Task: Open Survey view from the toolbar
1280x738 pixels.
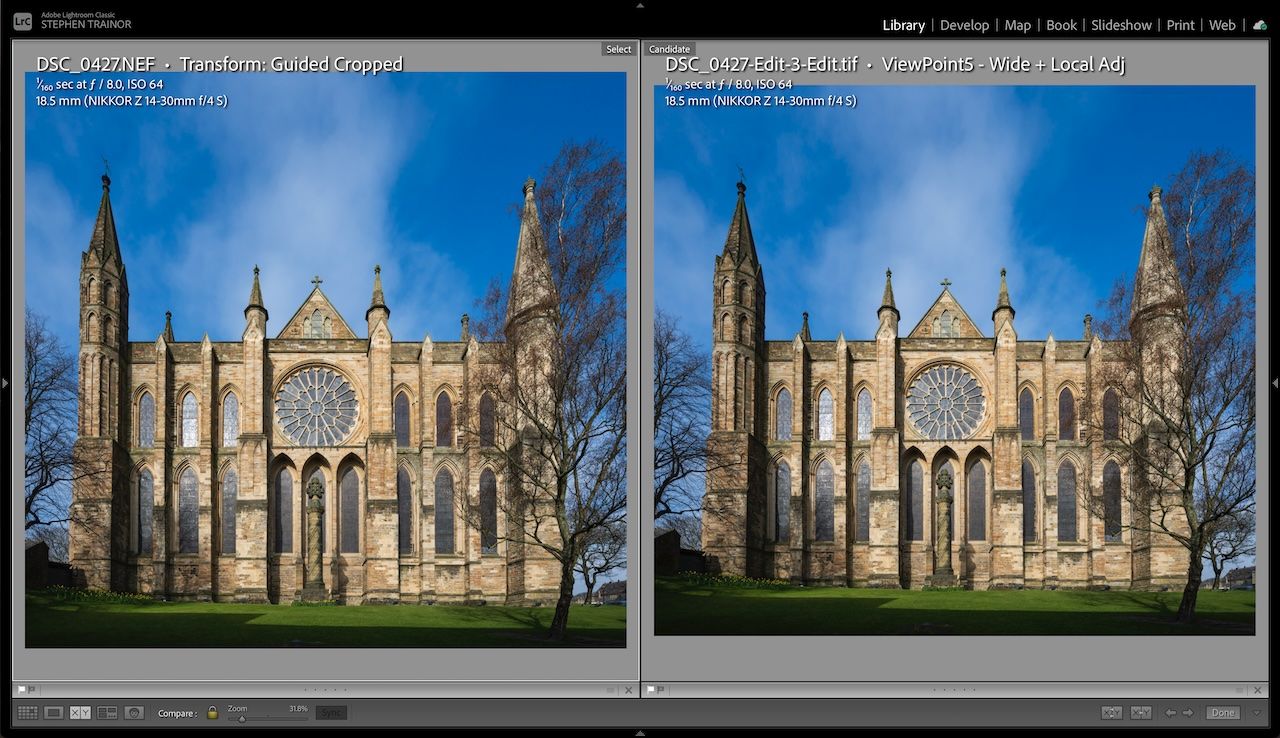Action: point(106,712)
